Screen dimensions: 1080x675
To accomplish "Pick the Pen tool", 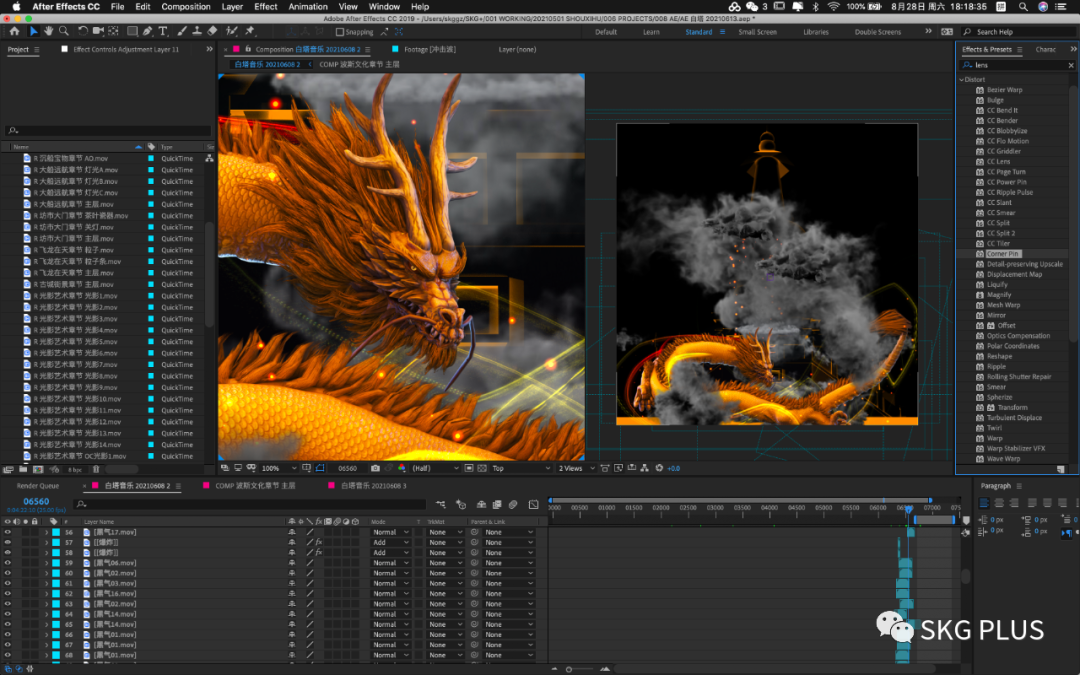I will pos(147,31).
